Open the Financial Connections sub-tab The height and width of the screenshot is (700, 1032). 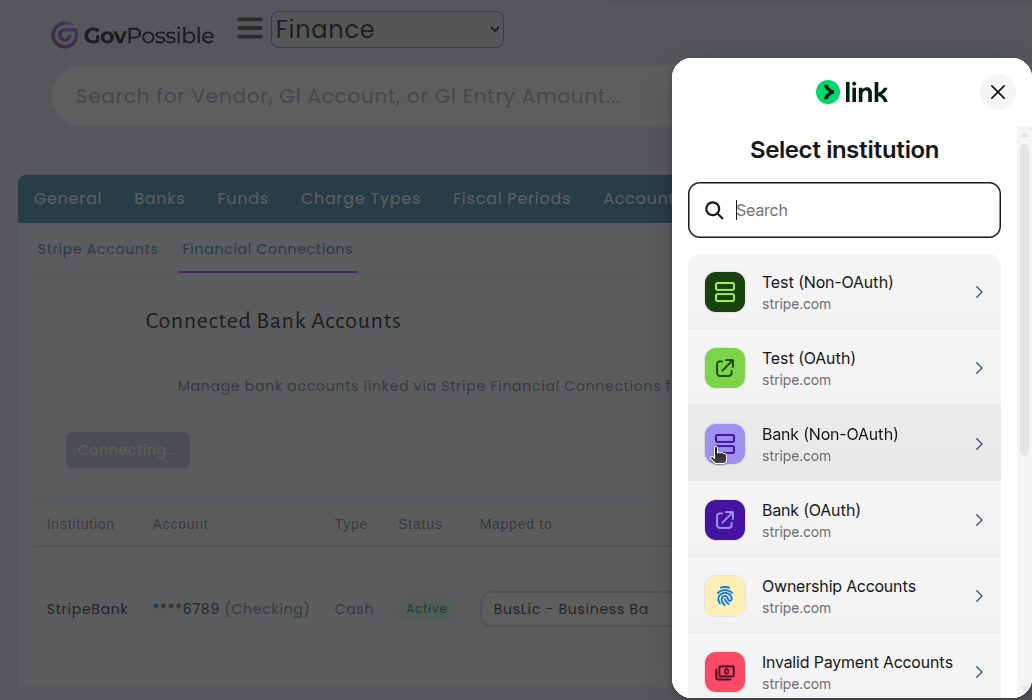pyautogui.click(x=267, y=249)
